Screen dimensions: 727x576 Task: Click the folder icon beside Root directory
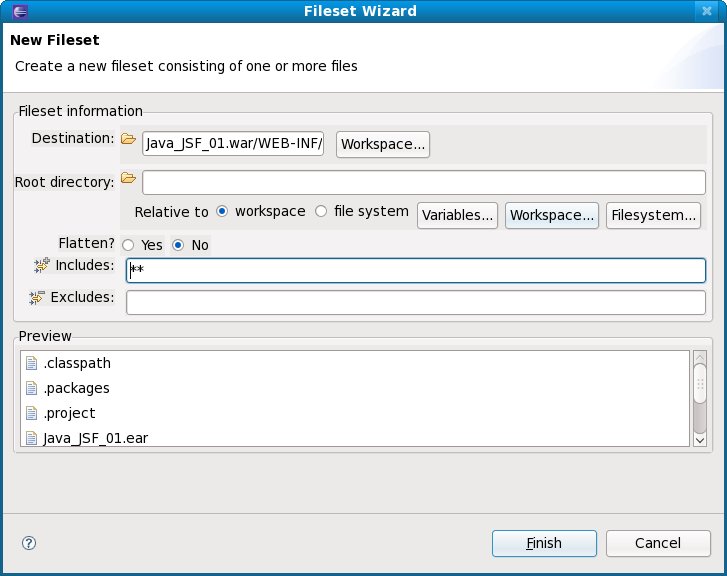point(128,179)
